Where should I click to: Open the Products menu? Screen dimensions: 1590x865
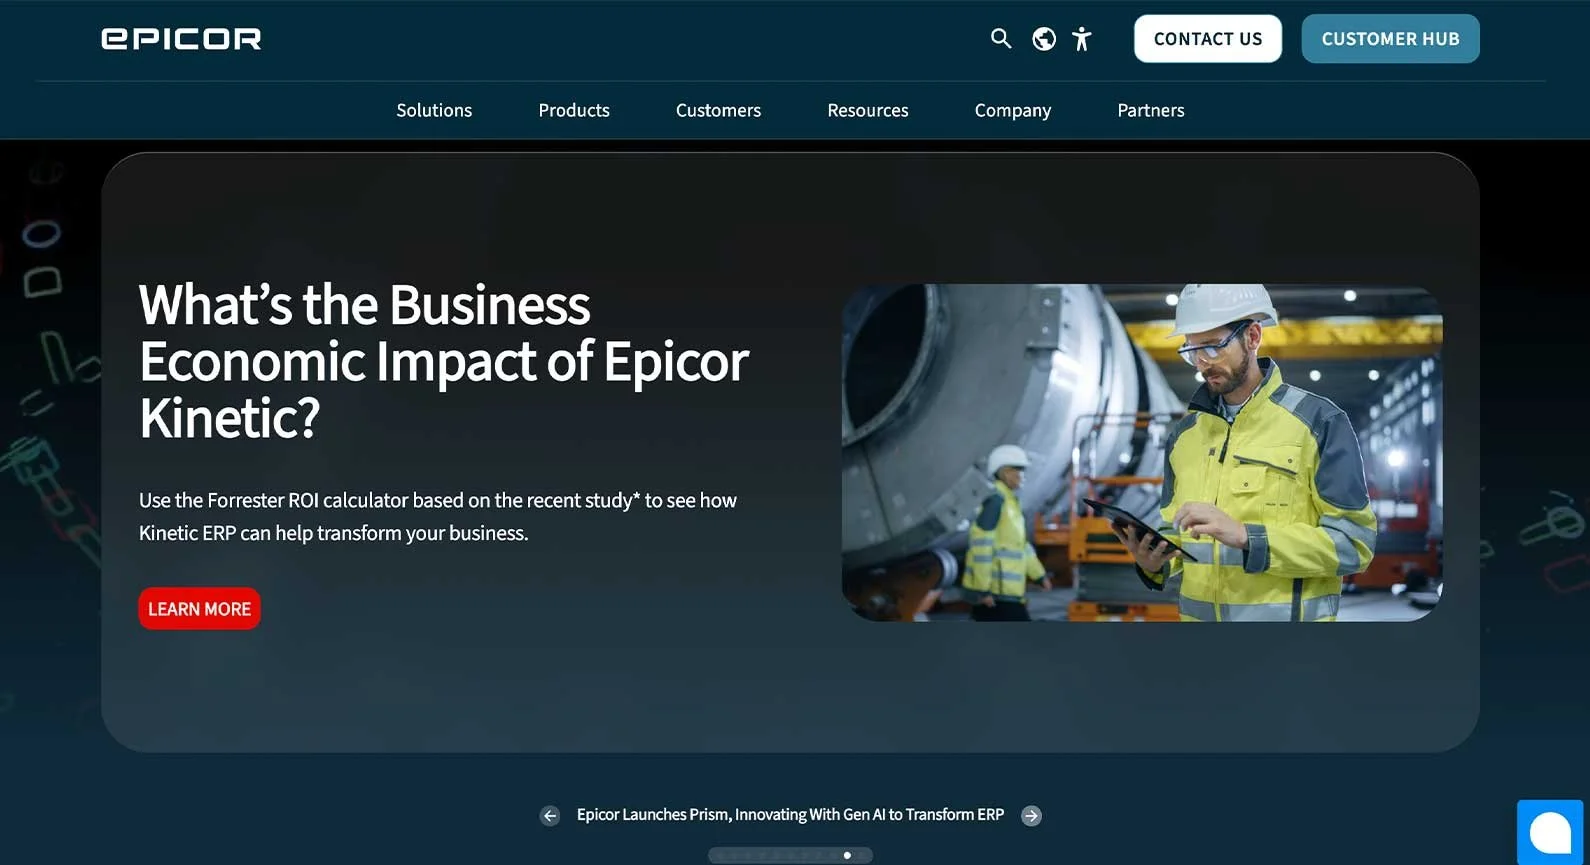pyautogui.click(x=574, y=110)
